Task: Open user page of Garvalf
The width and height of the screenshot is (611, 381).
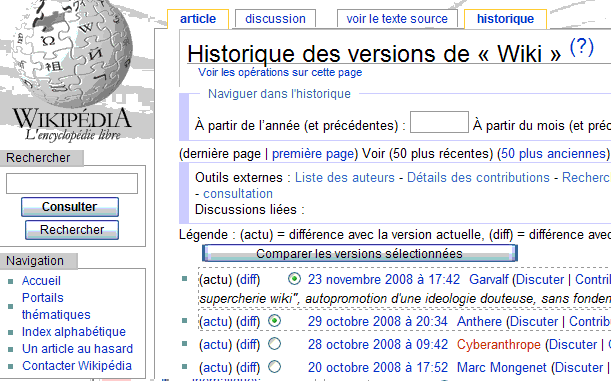Action: point(489,280)
